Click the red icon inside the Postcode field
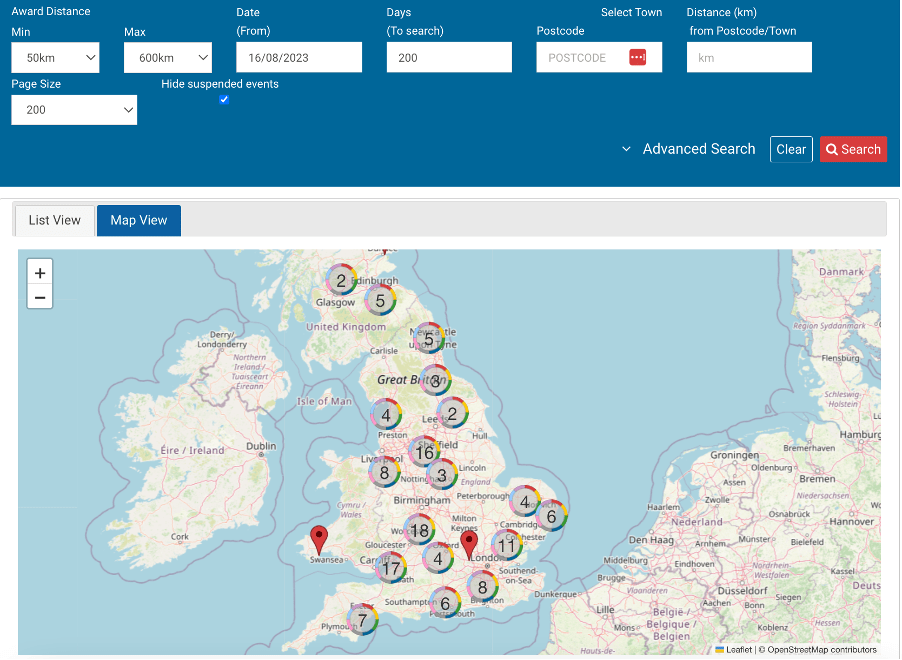The height and width of the screenshot is (660, 902). pyautogui.click(x=637, y=58)
